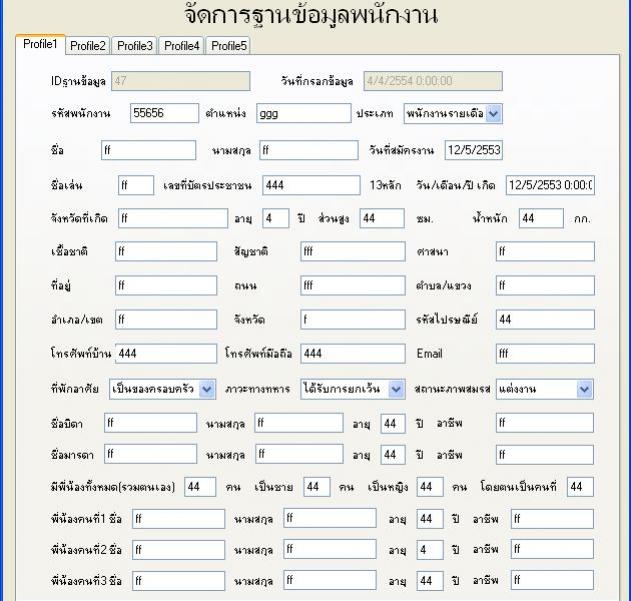Viewport: 631px width, 601px height.
Task: Click the ถนน road field
Action: click(353, 285)
